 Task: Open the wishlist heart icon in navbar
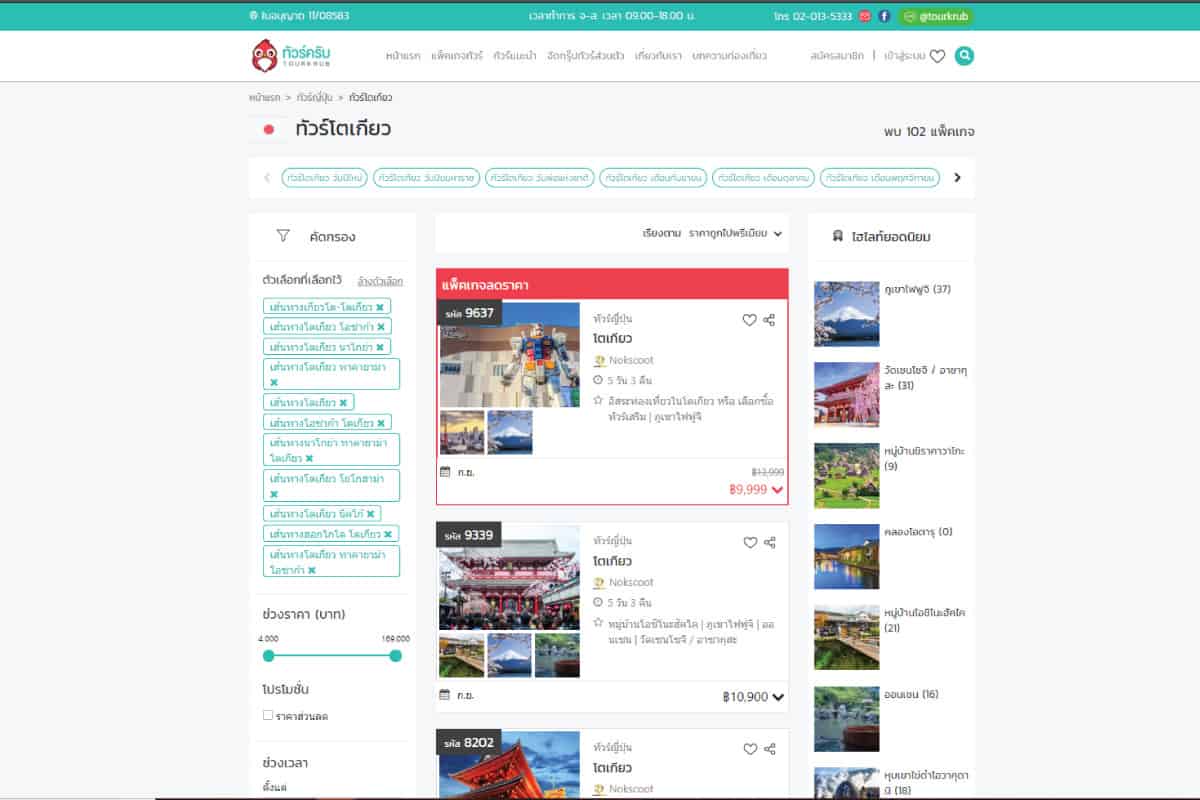pos(937,57)
